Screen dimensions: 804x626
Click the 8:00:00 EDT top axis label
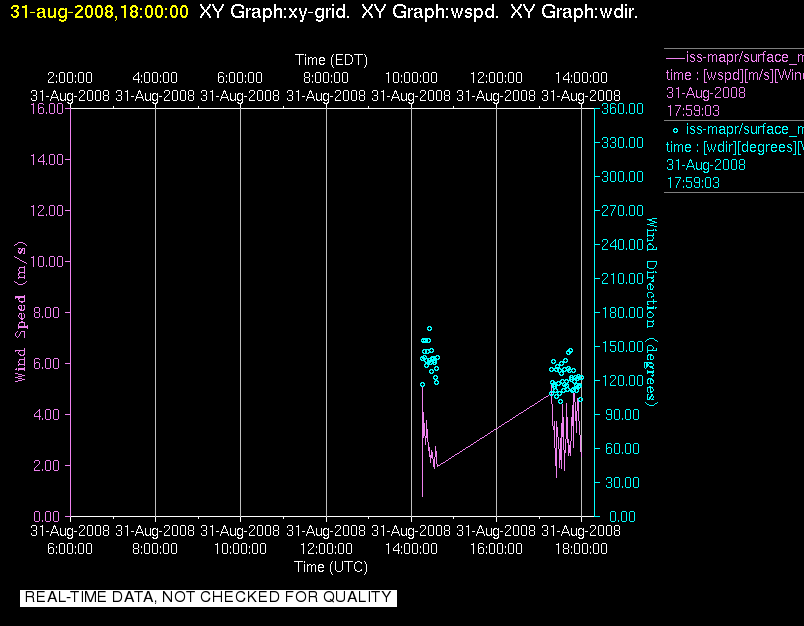[326, 78]
